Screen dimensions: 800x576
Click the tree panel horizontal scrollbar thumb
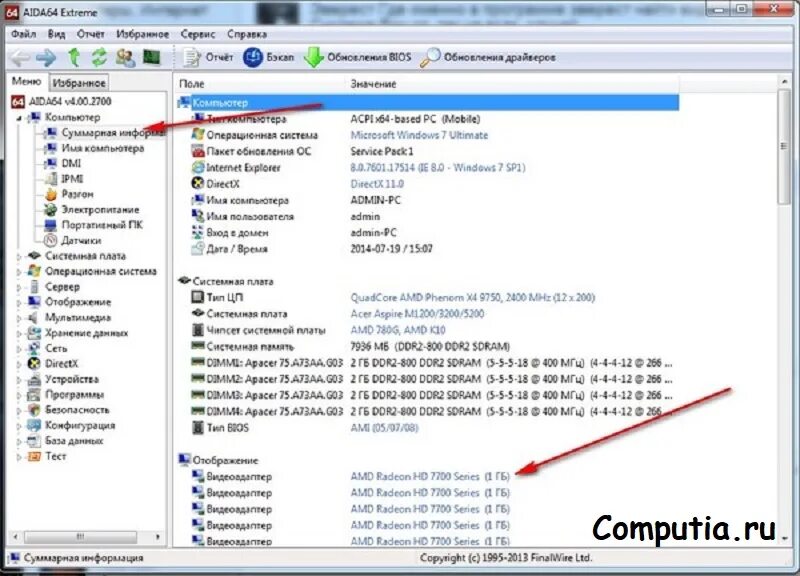81,537
